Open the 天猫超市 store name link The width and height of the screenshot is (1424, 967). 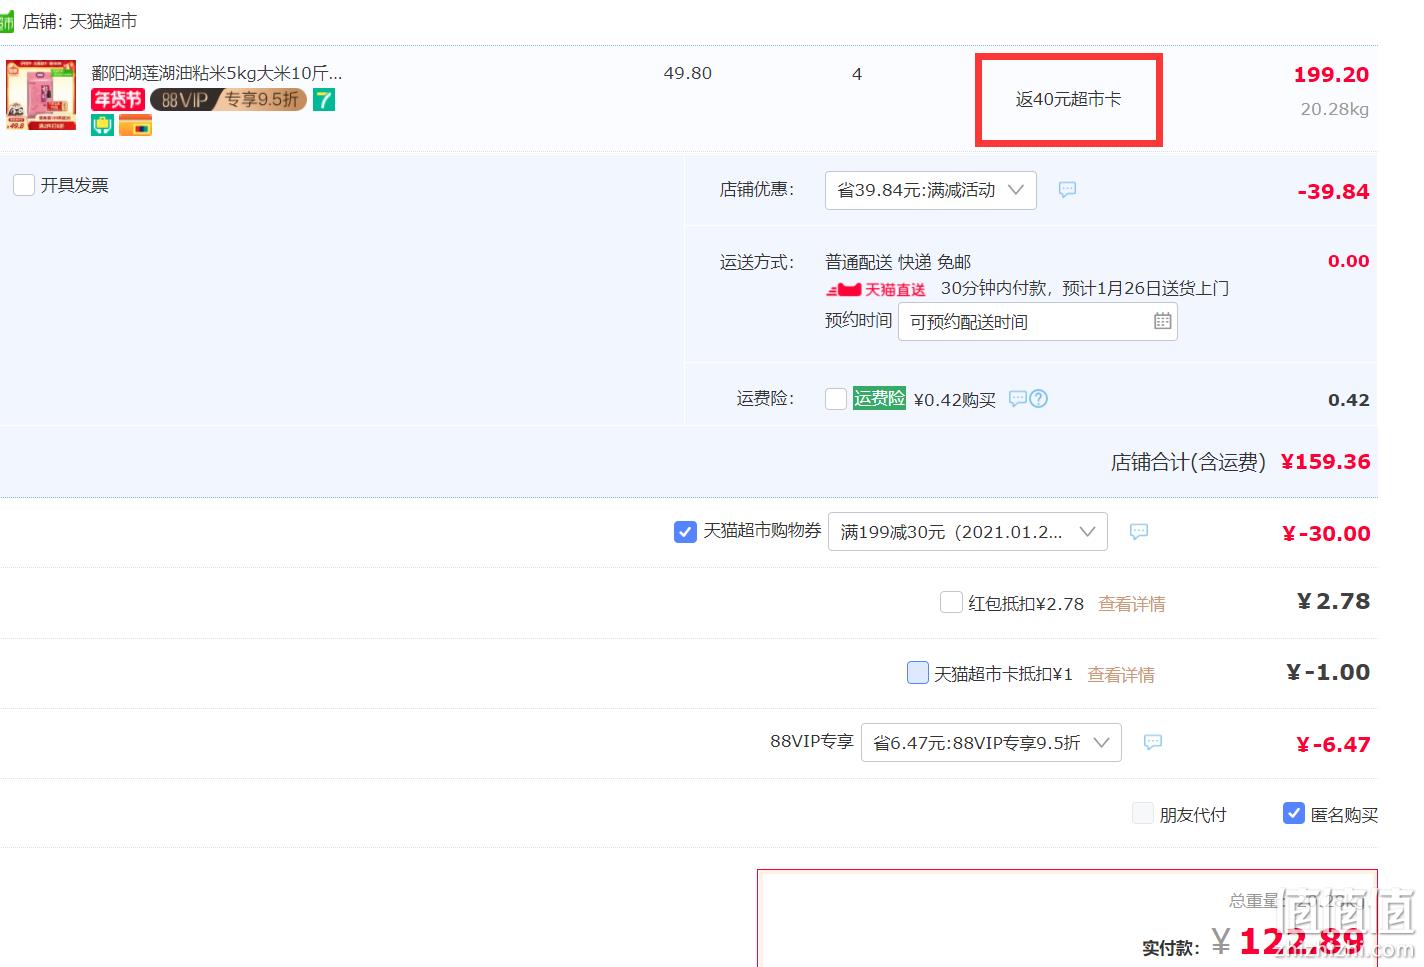103,21
